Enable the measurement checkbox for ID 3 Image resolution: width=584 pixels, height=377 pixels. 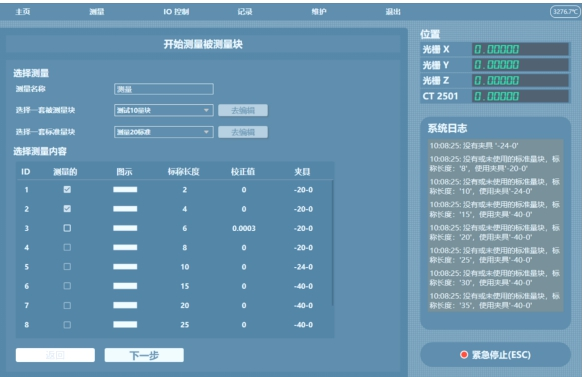click(67, 228)
